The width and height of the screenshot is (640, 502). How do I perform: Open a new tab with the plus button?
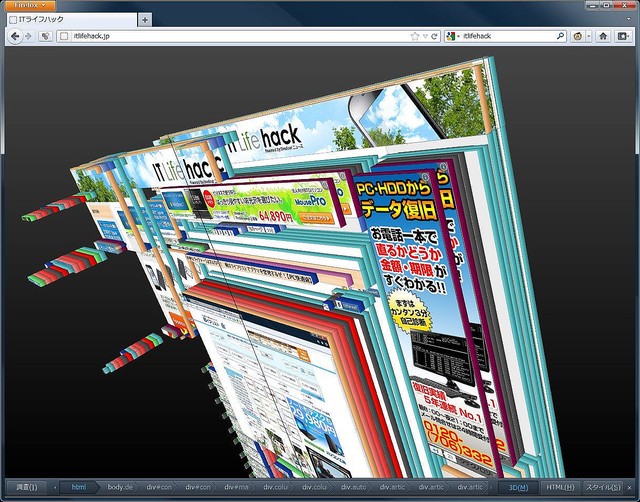pyautogui.click(x=145, y=20)
